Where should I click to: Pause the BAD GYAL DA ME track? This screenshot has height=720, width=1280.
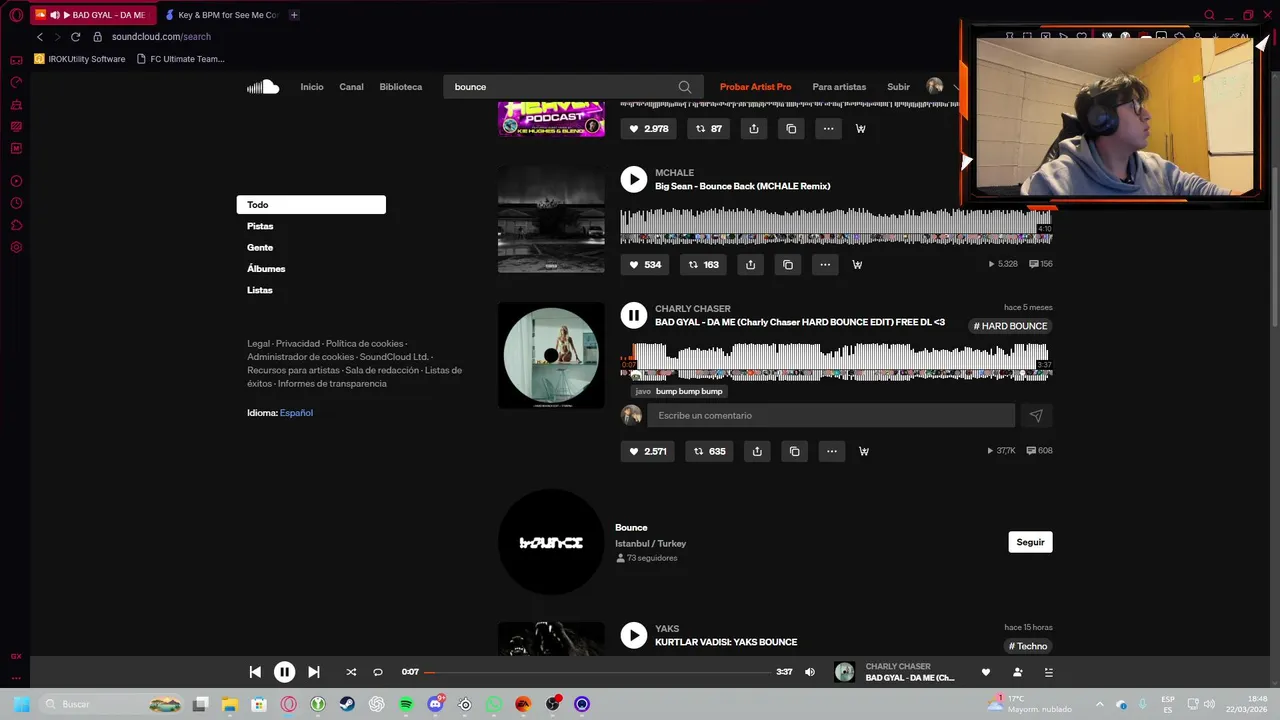[633, 316]
